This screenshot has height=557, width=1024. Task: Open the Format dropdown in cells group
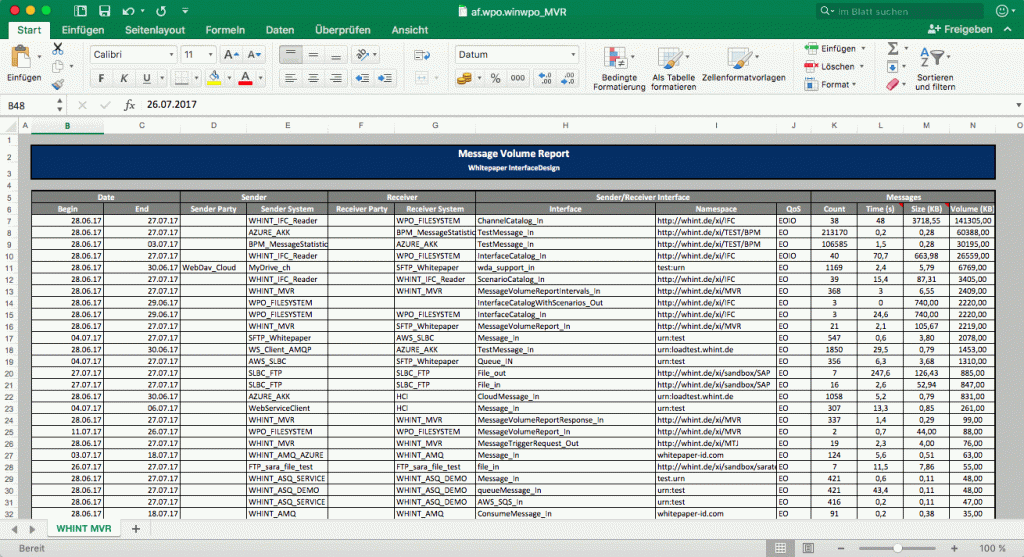click(x=831, y=84)
